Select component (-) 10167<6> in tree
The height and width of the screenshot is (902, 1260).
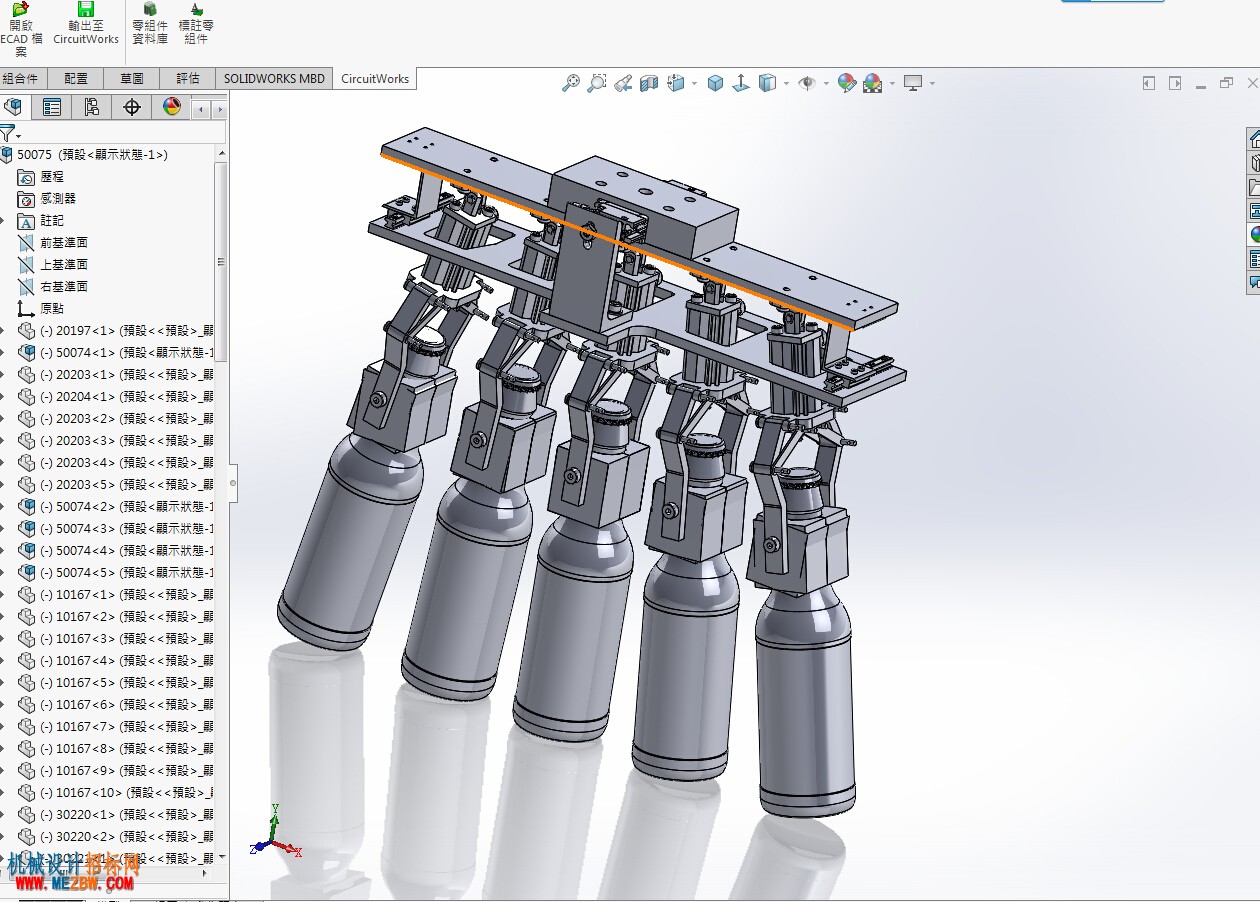[116, 705]
